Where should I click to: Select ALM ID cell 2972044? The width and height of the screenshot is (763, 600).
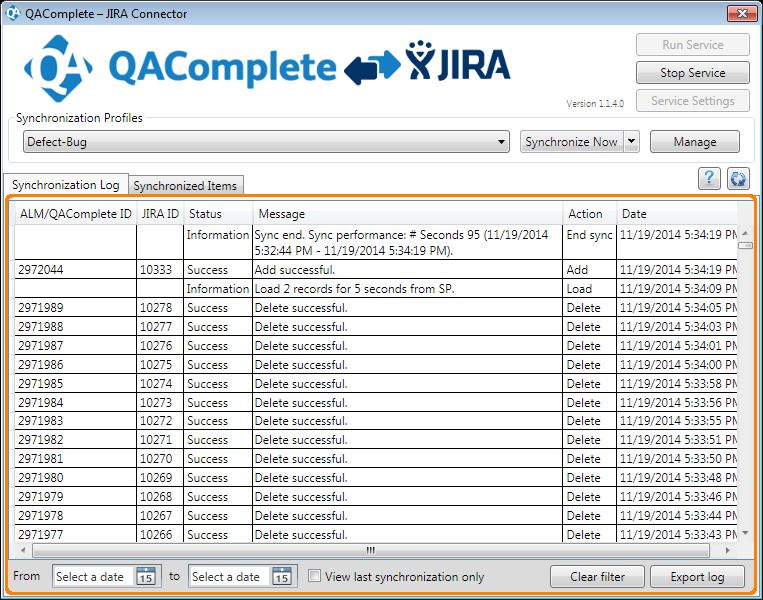point(75,270)
